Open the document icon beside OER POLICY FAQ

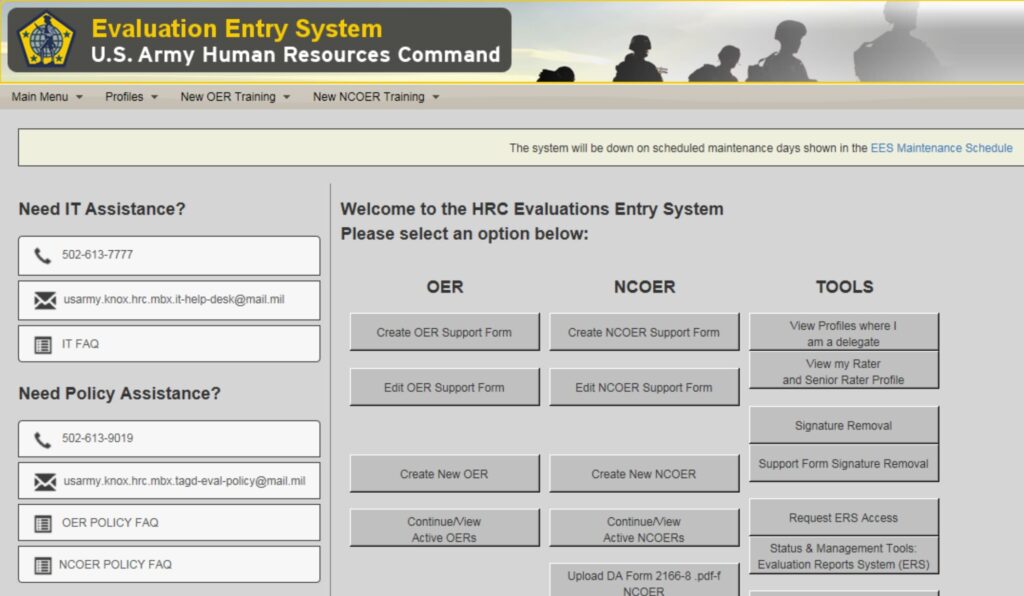(x=43, y=522)
